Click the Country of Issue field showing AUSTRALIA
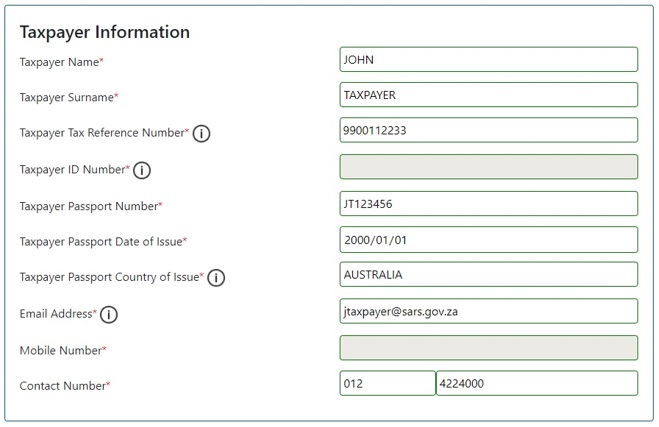Screen dimensions: 659x427 pyautogui.click(x=488, y=274)
